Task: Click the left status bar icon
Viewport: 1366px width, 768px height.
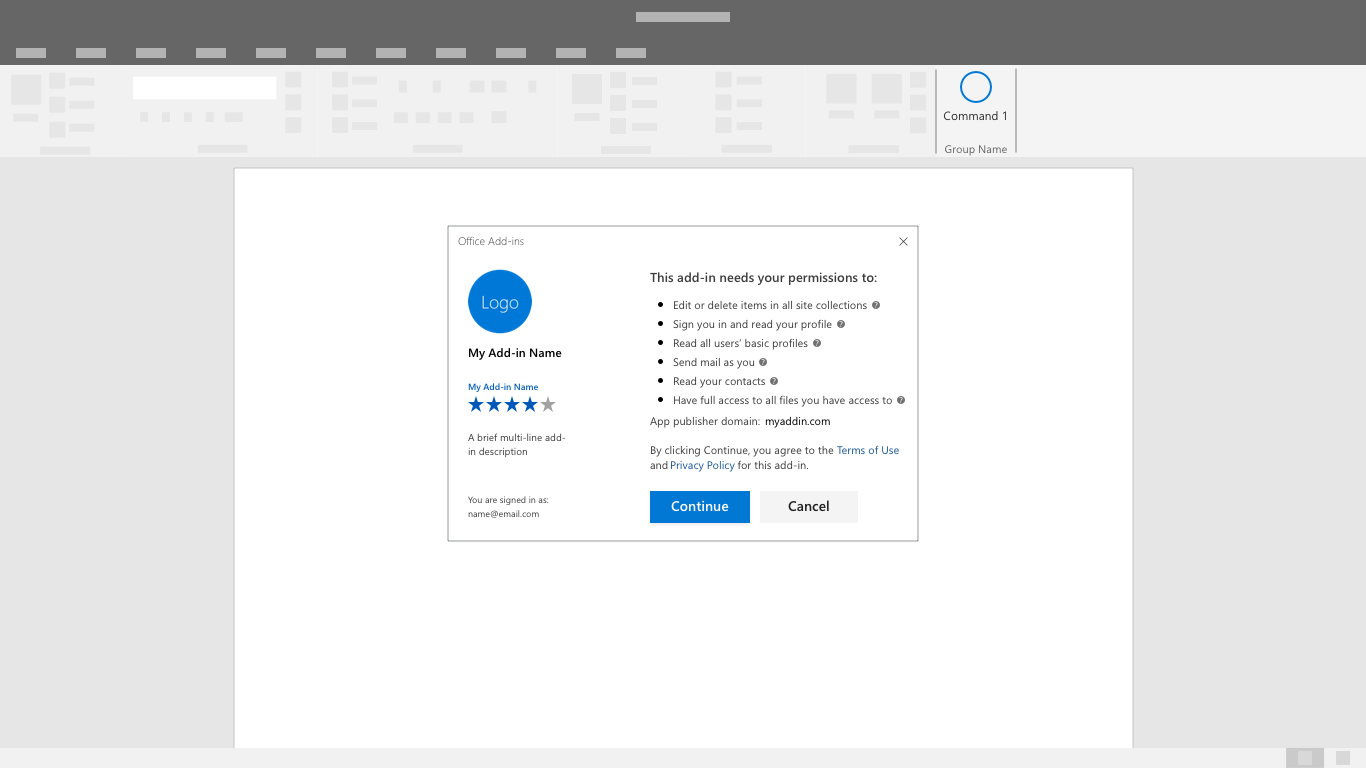Action: [1305, 758]
